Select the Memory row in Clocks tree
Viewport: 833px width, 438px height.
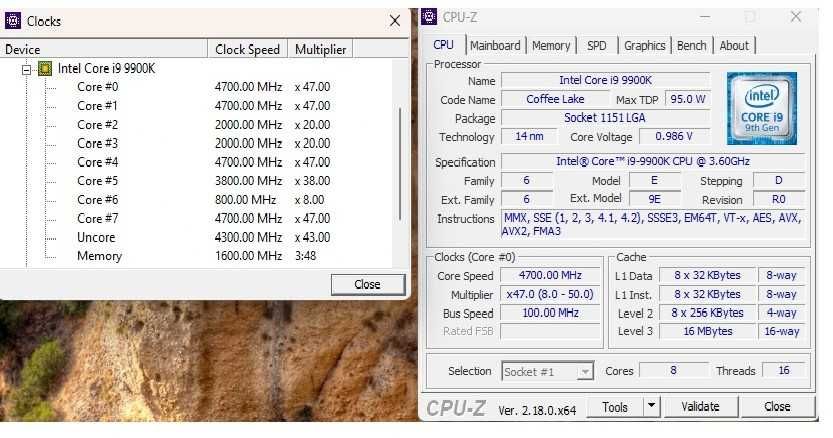point(99,256)
